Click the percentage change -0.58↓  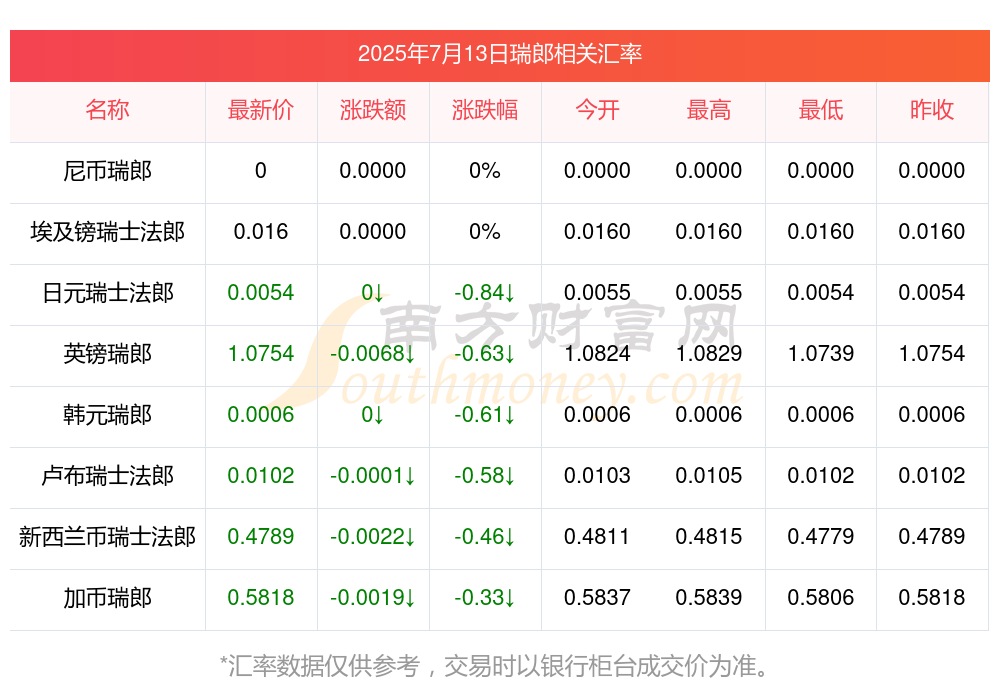(485, 475)
